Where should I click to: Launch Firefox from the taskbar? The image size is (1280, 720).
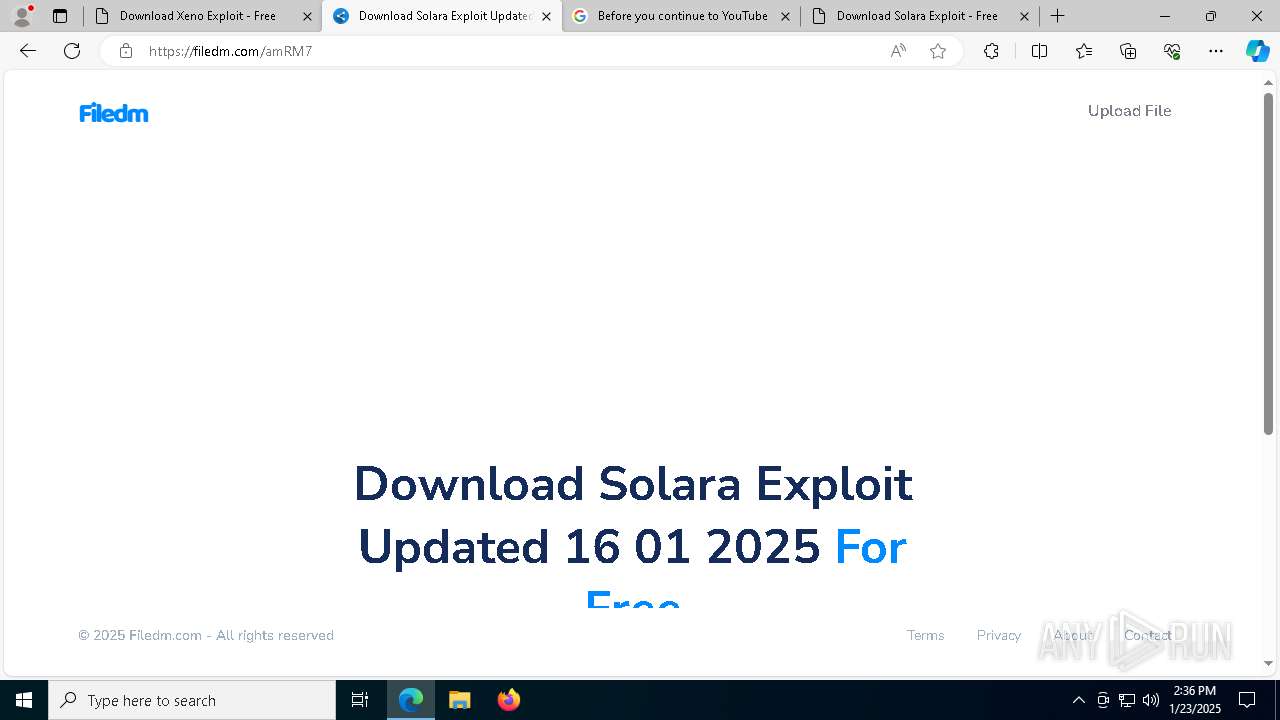click(508, 700)
